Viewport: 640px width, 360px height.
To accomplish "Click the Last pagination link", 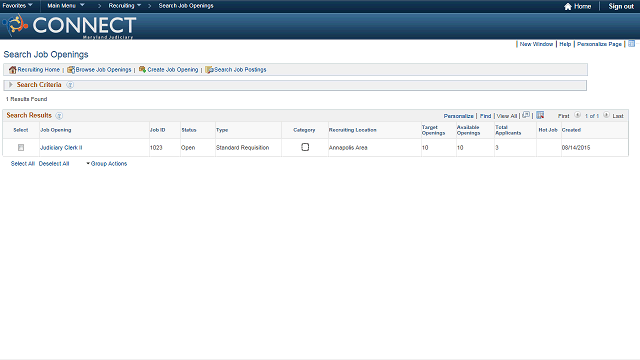I will point(618,116).
